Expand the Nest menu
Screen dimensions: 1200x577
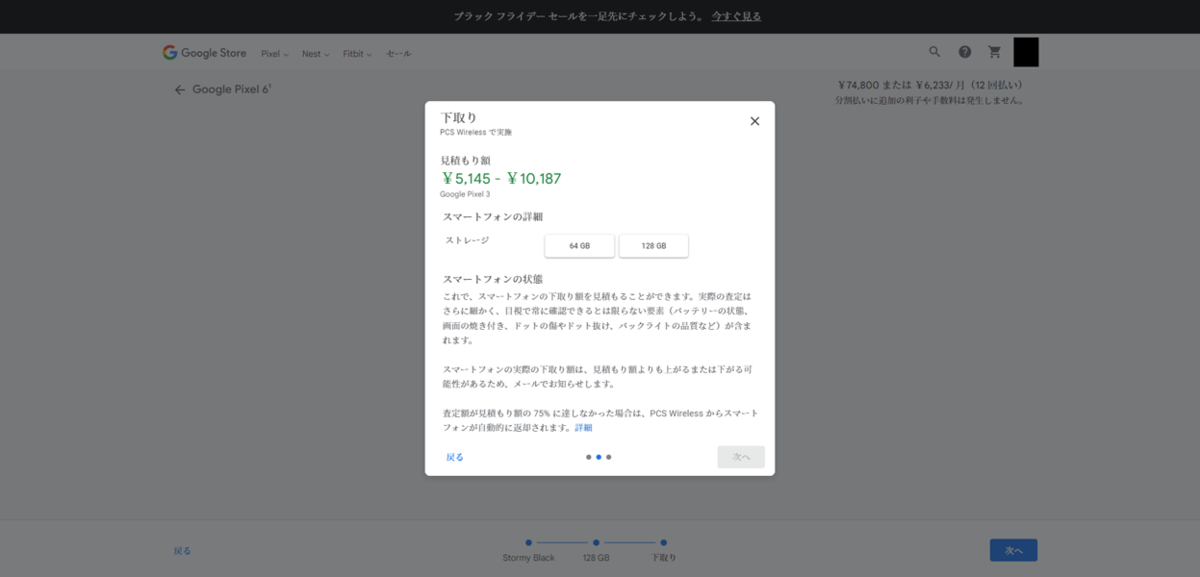tap(316, 54)
